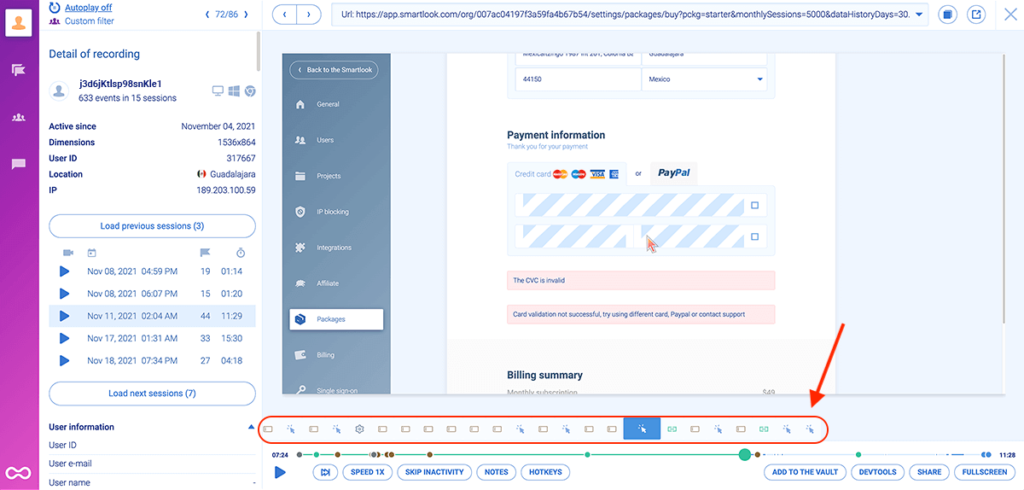The image size is (1024, 490).
Task: Click Load previous sessions (3)
Action: pos(152,226)
